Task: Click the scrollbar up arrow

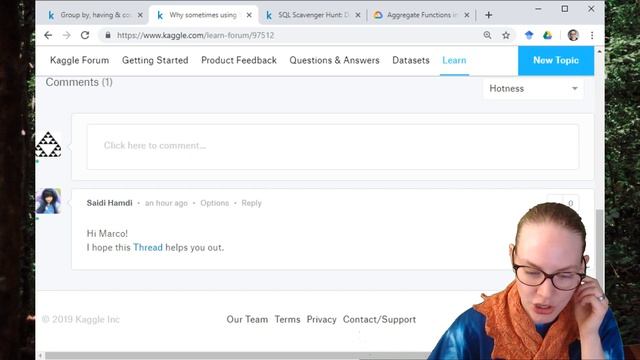Action: pos(599,52)
